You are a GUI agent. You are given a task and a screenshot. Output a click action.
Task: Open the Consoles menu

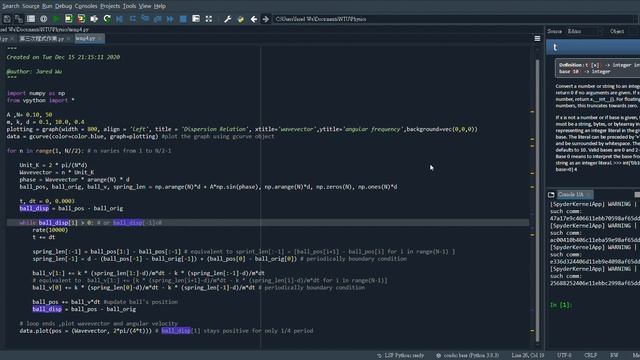(86, 6)
